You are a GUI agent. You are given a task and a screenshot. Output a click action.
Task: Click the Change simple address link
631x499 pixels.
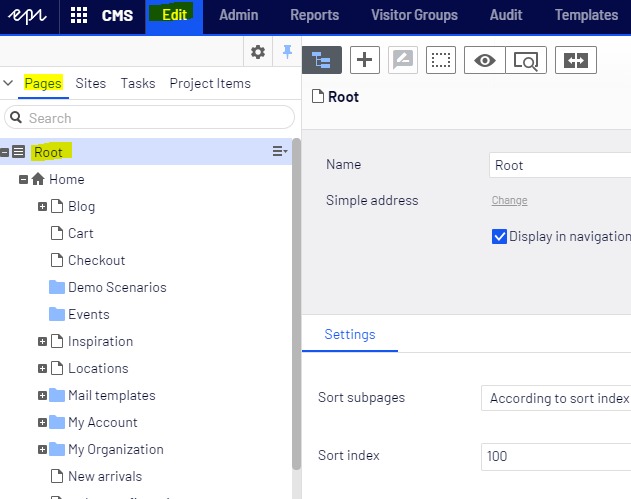point(509,201)
